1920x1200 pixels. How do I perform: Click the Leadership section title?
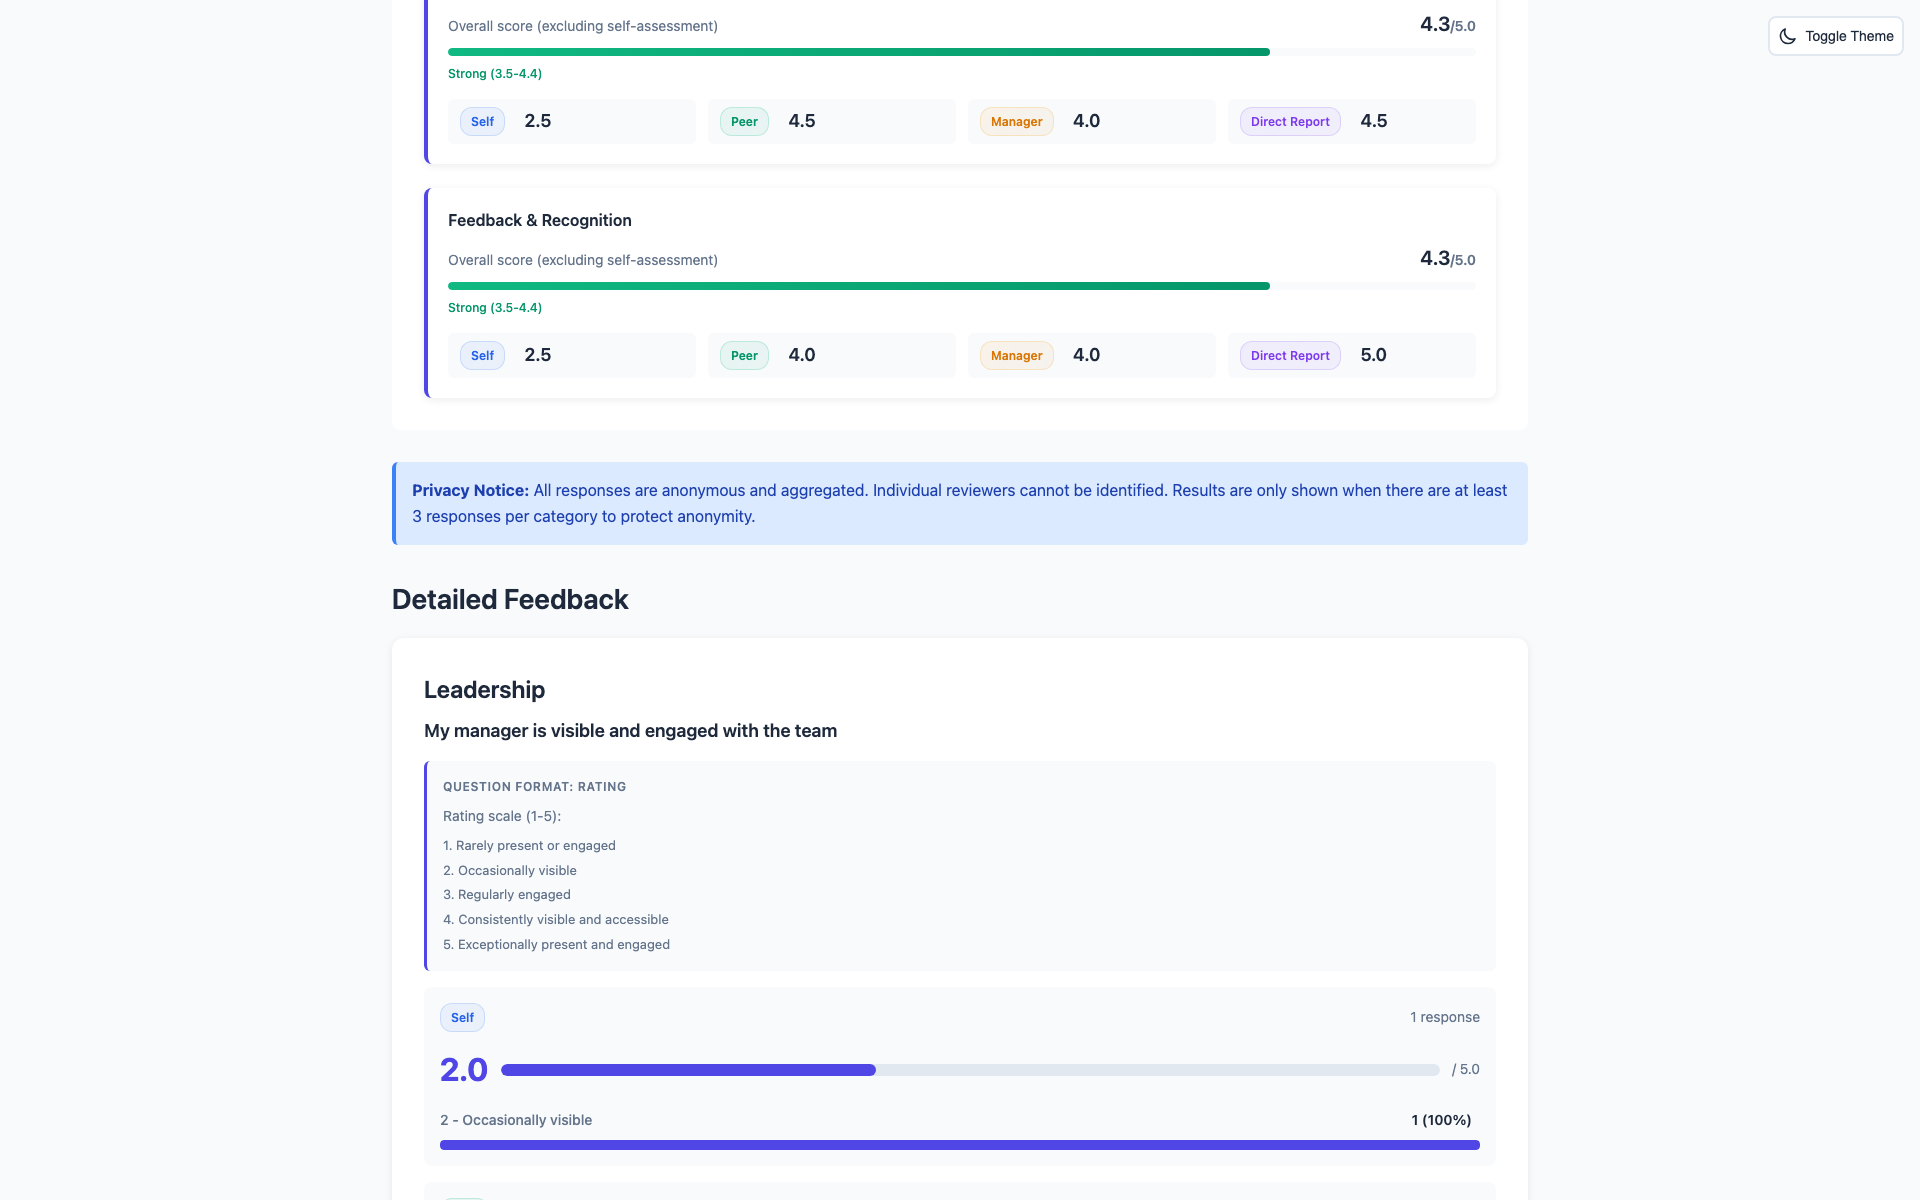(484, 690)
